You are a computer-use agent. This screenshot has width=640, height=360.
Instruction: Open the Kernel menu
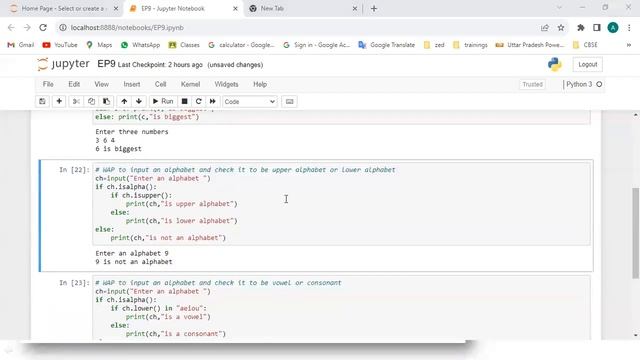pos(190,84)
